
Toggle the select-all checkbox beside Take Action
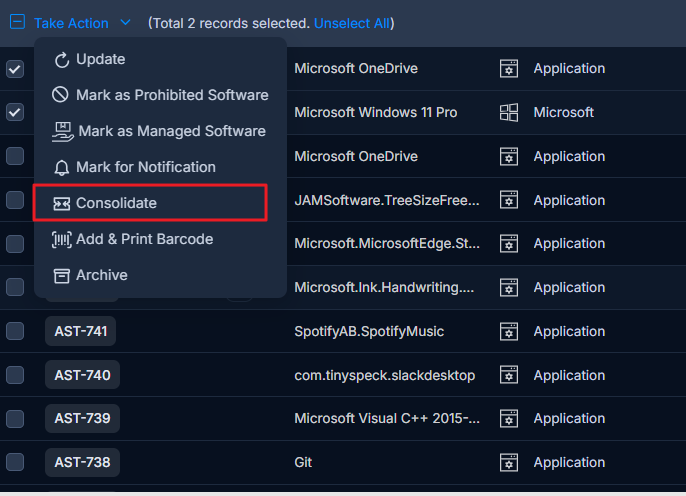(x=18, y=21)
